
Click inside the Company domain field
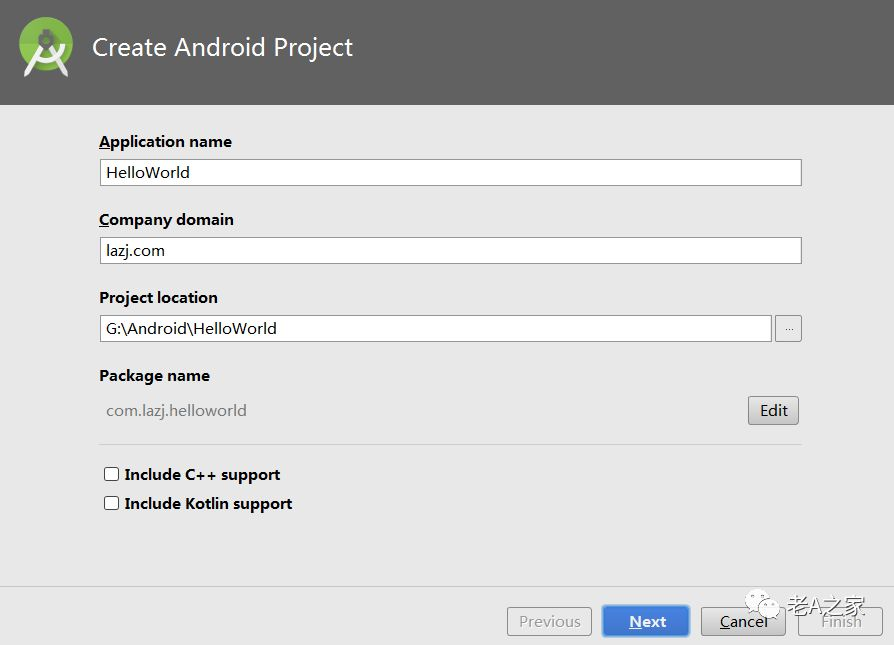(450, 250)
